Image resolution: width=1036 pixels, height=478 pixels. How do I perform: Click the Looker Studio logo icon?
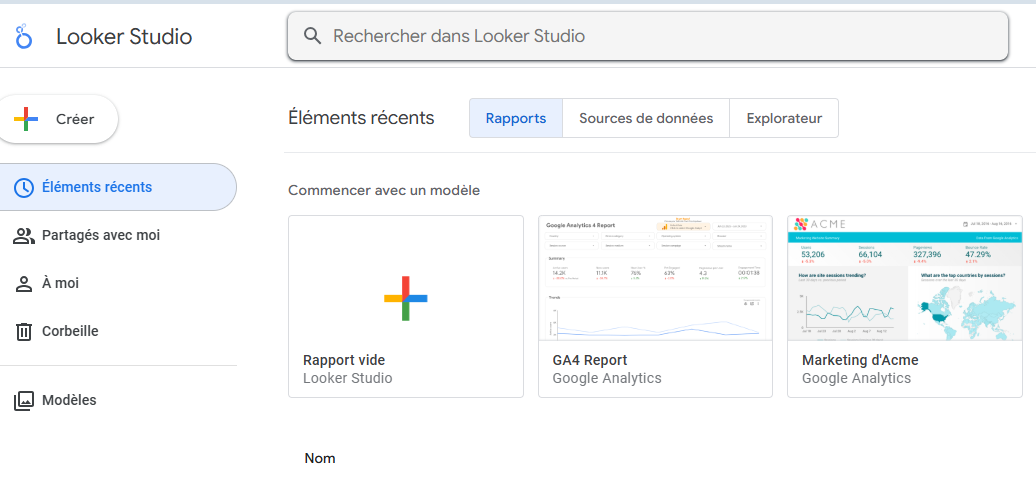pyautogui.click(x=24, y=36)
